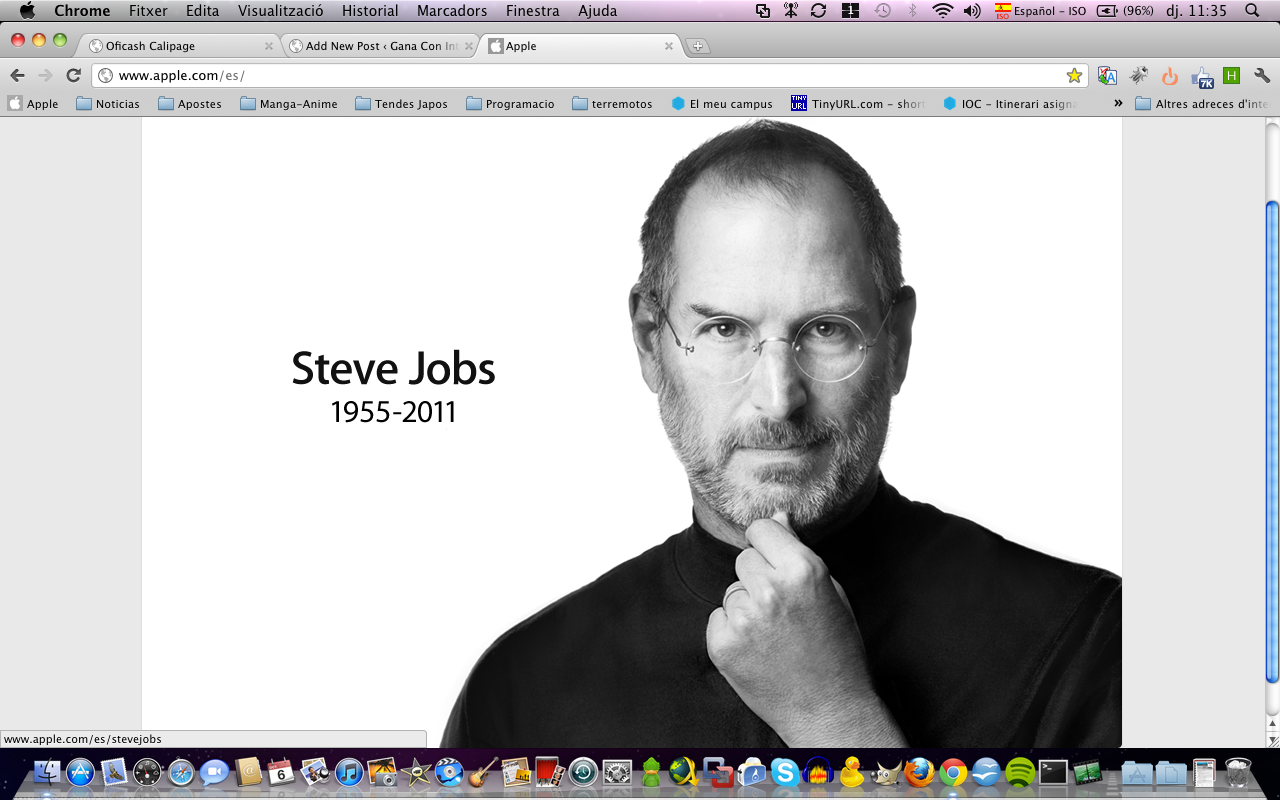Click the Steve Jobs heading text
This screenshot has height=800, width=1280.
[393, 369]
